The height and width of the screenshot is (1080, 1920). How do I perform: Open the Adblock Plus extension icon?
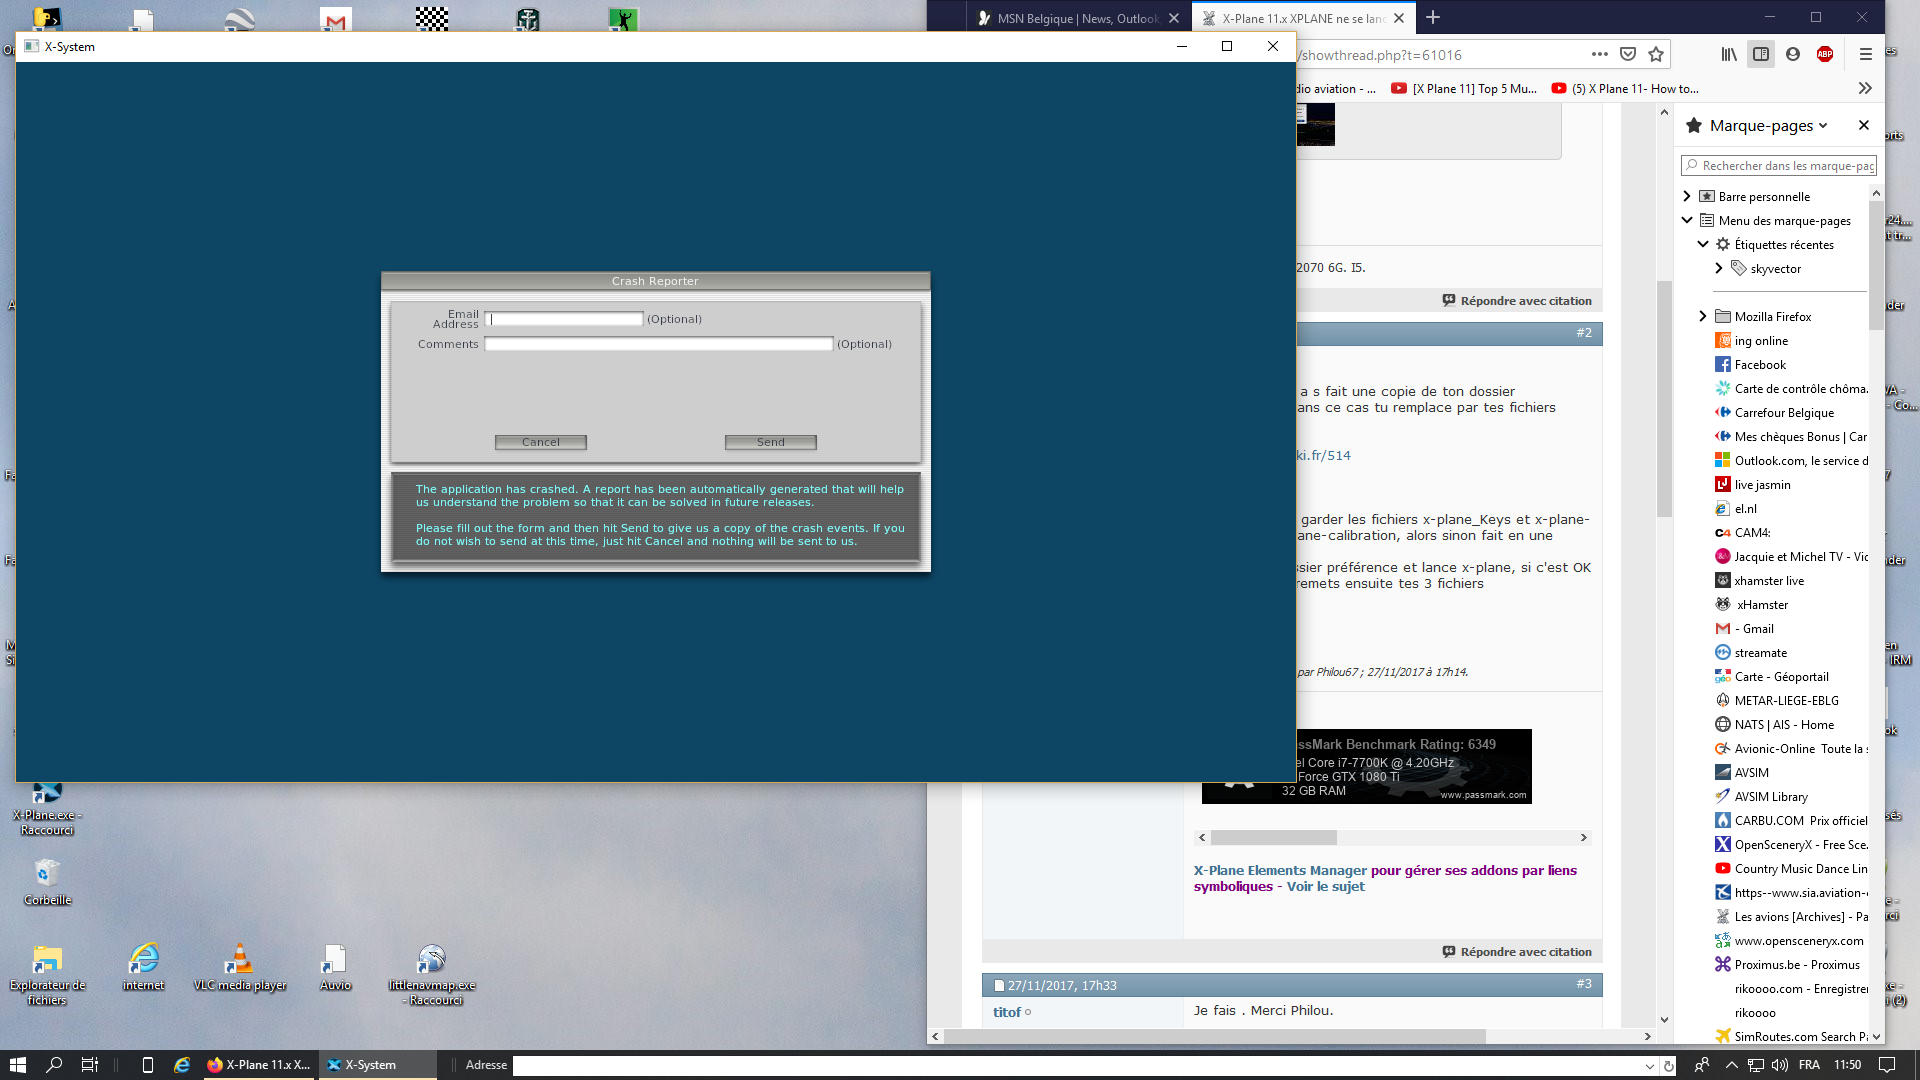click(1825, 54)
